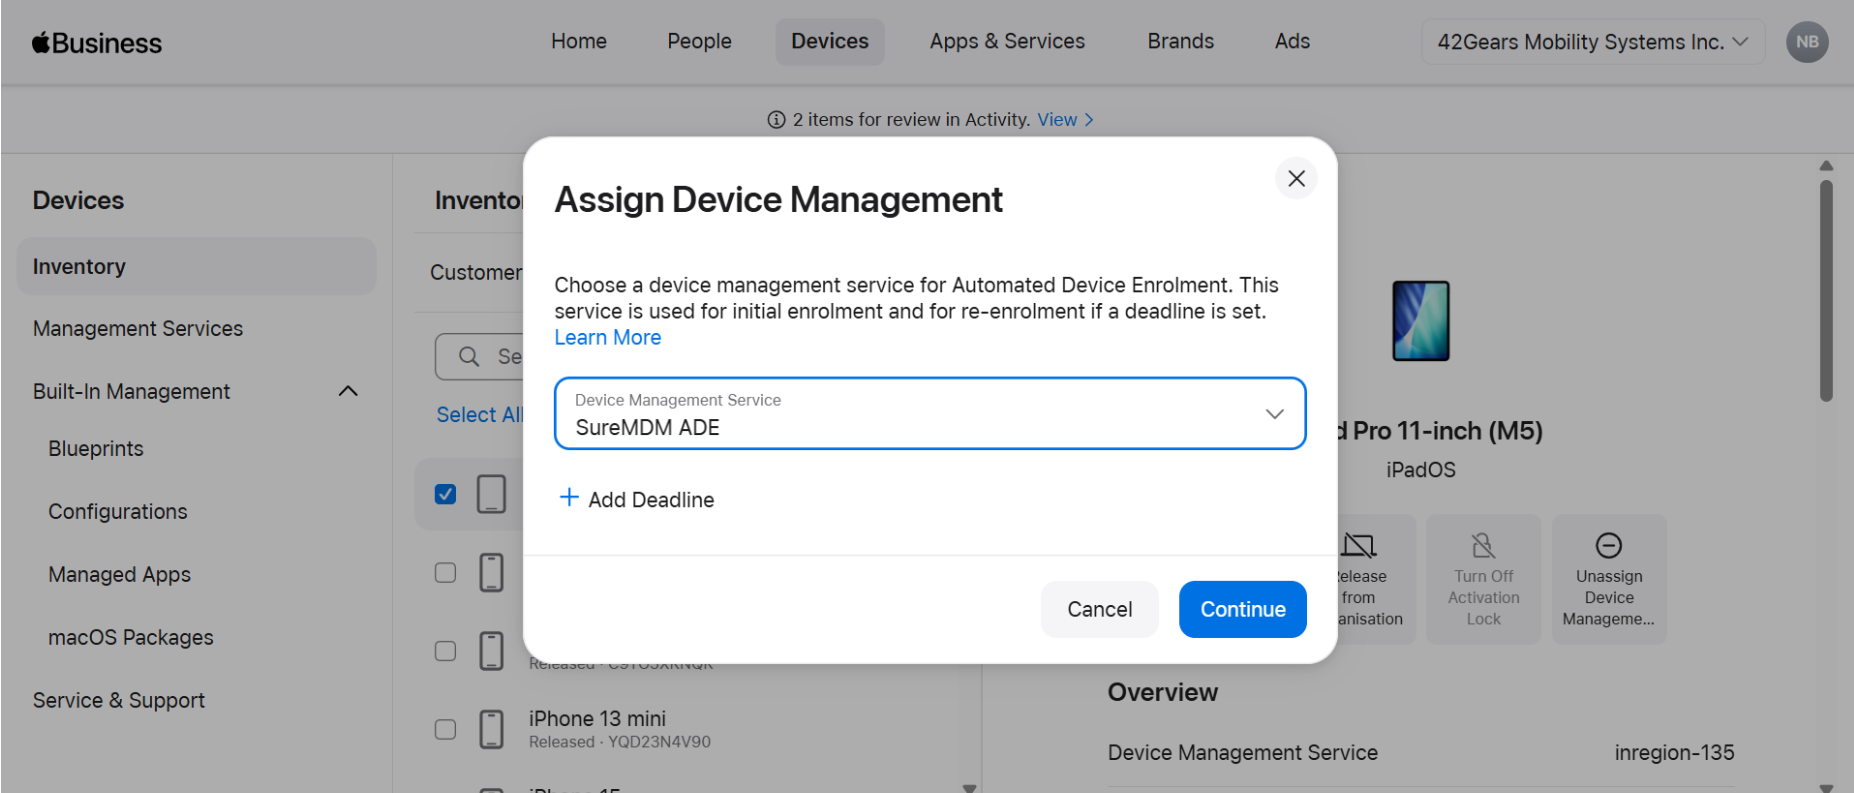Click the Continue button
This screenshot has width=1854, height=793.
click(1243, 609)
